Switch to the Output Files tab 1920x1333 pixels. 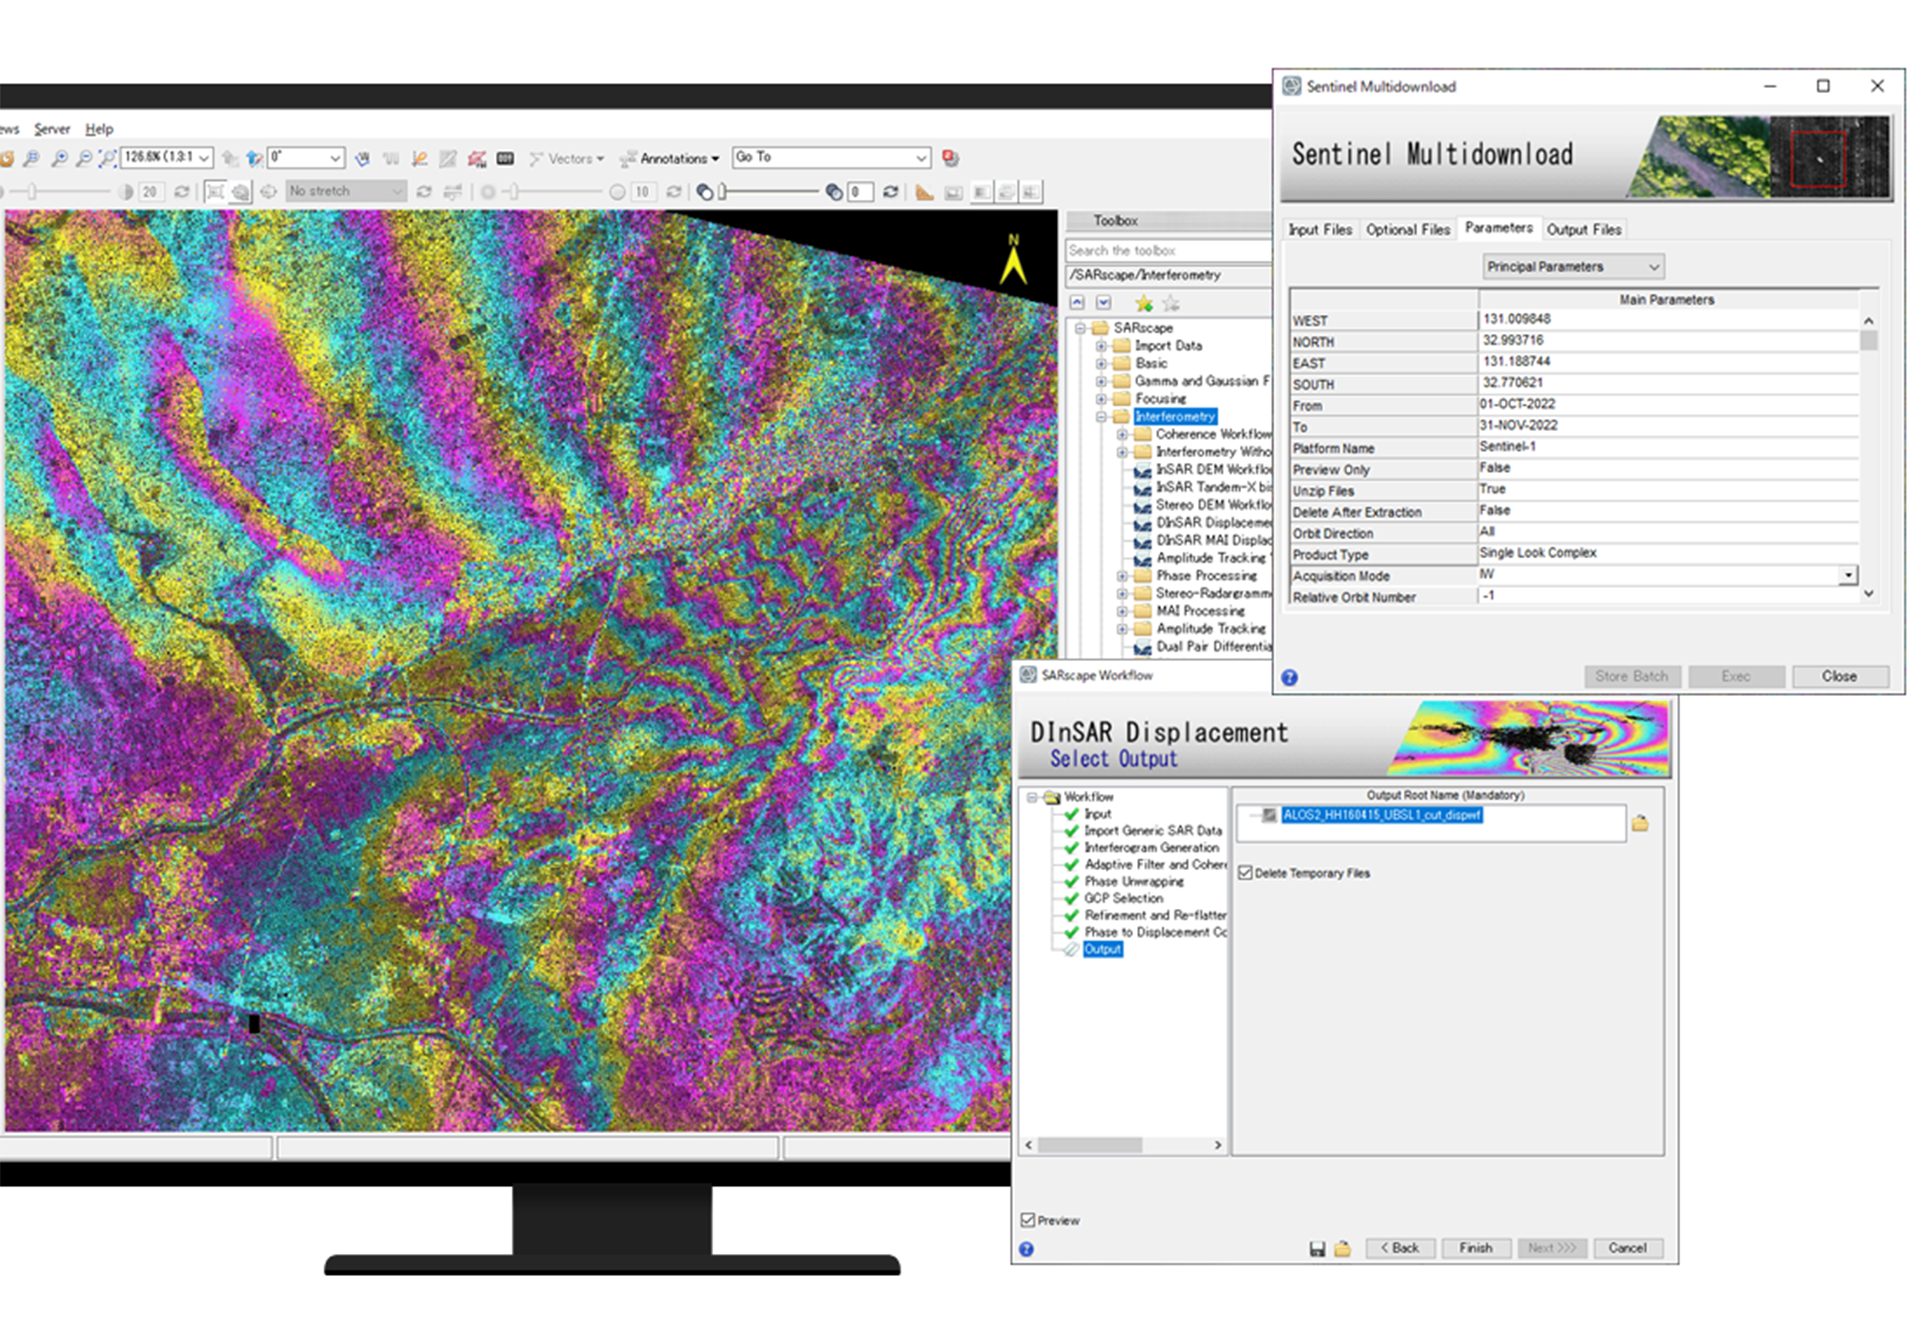coord(1583,230)
